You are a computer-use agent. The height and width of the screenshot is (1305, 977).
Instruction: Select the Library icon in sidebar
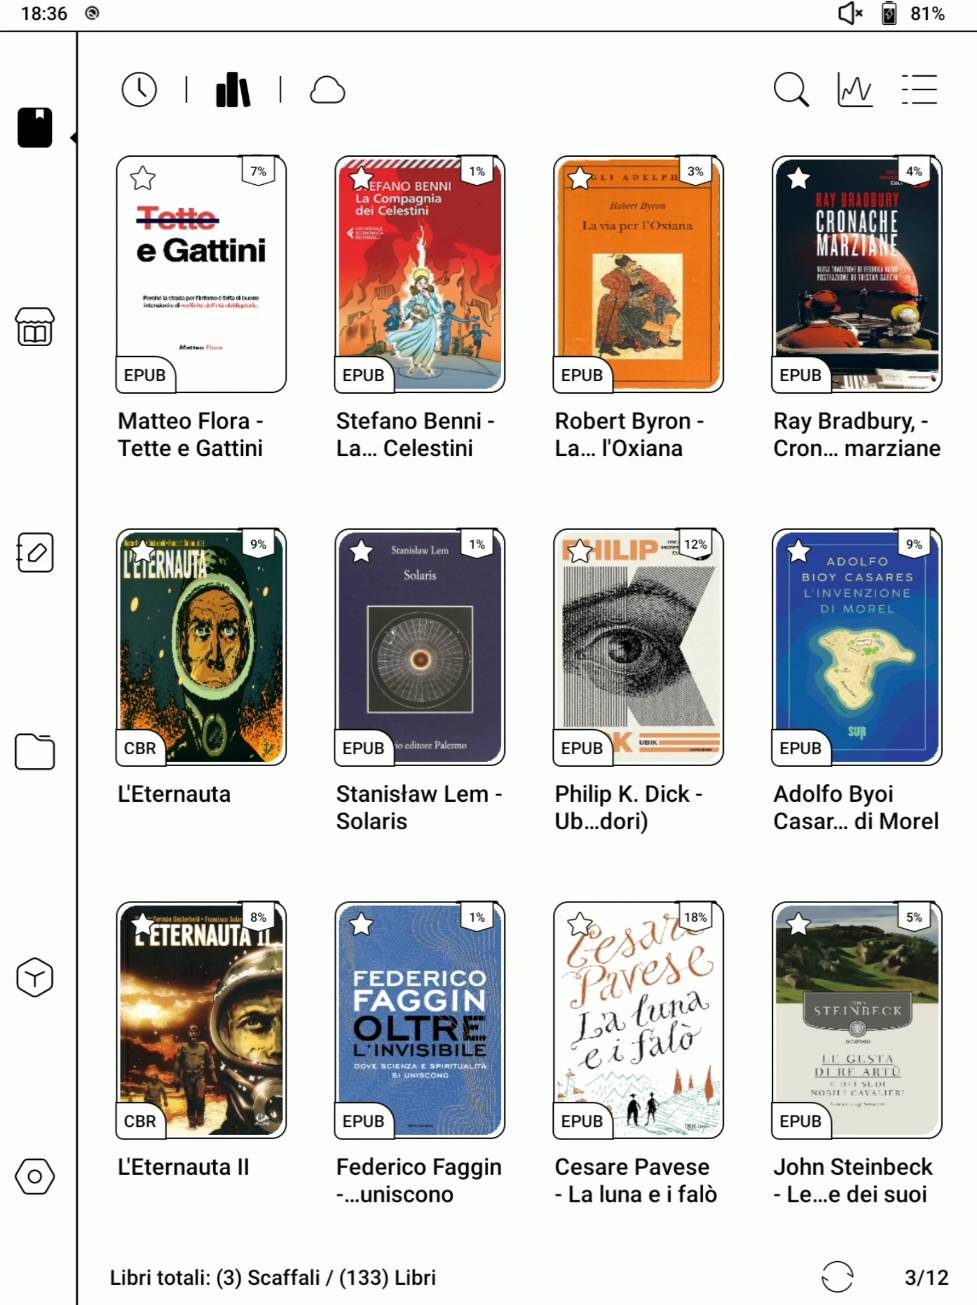[x=35, y=127]
